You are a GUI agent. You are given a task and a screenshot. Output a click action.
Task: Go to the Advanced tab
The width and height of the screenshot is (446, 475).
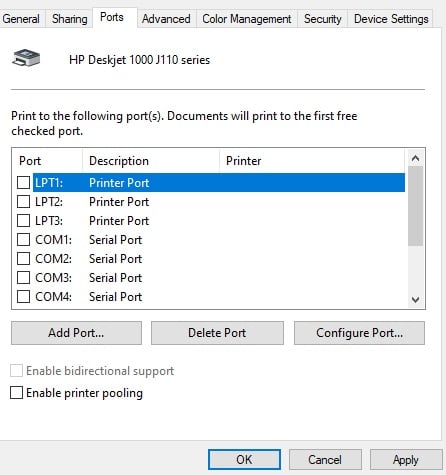(x=166, y=19)
